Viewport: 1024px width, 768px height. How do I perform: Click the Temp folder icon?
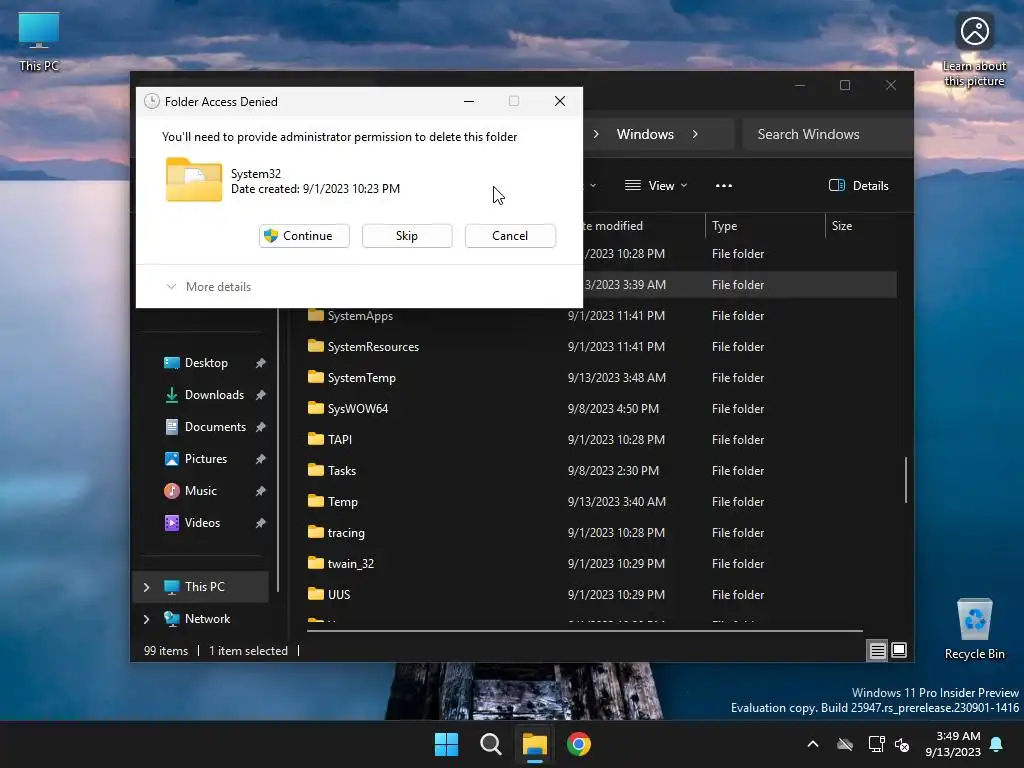point(316,501)
